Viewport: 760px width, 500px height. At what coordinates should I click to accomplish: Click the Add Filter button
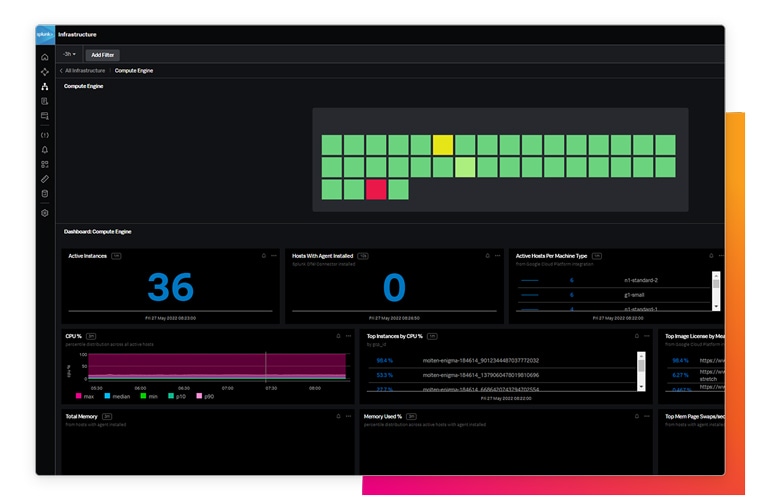pyautogui.click(x=103, y=55)
